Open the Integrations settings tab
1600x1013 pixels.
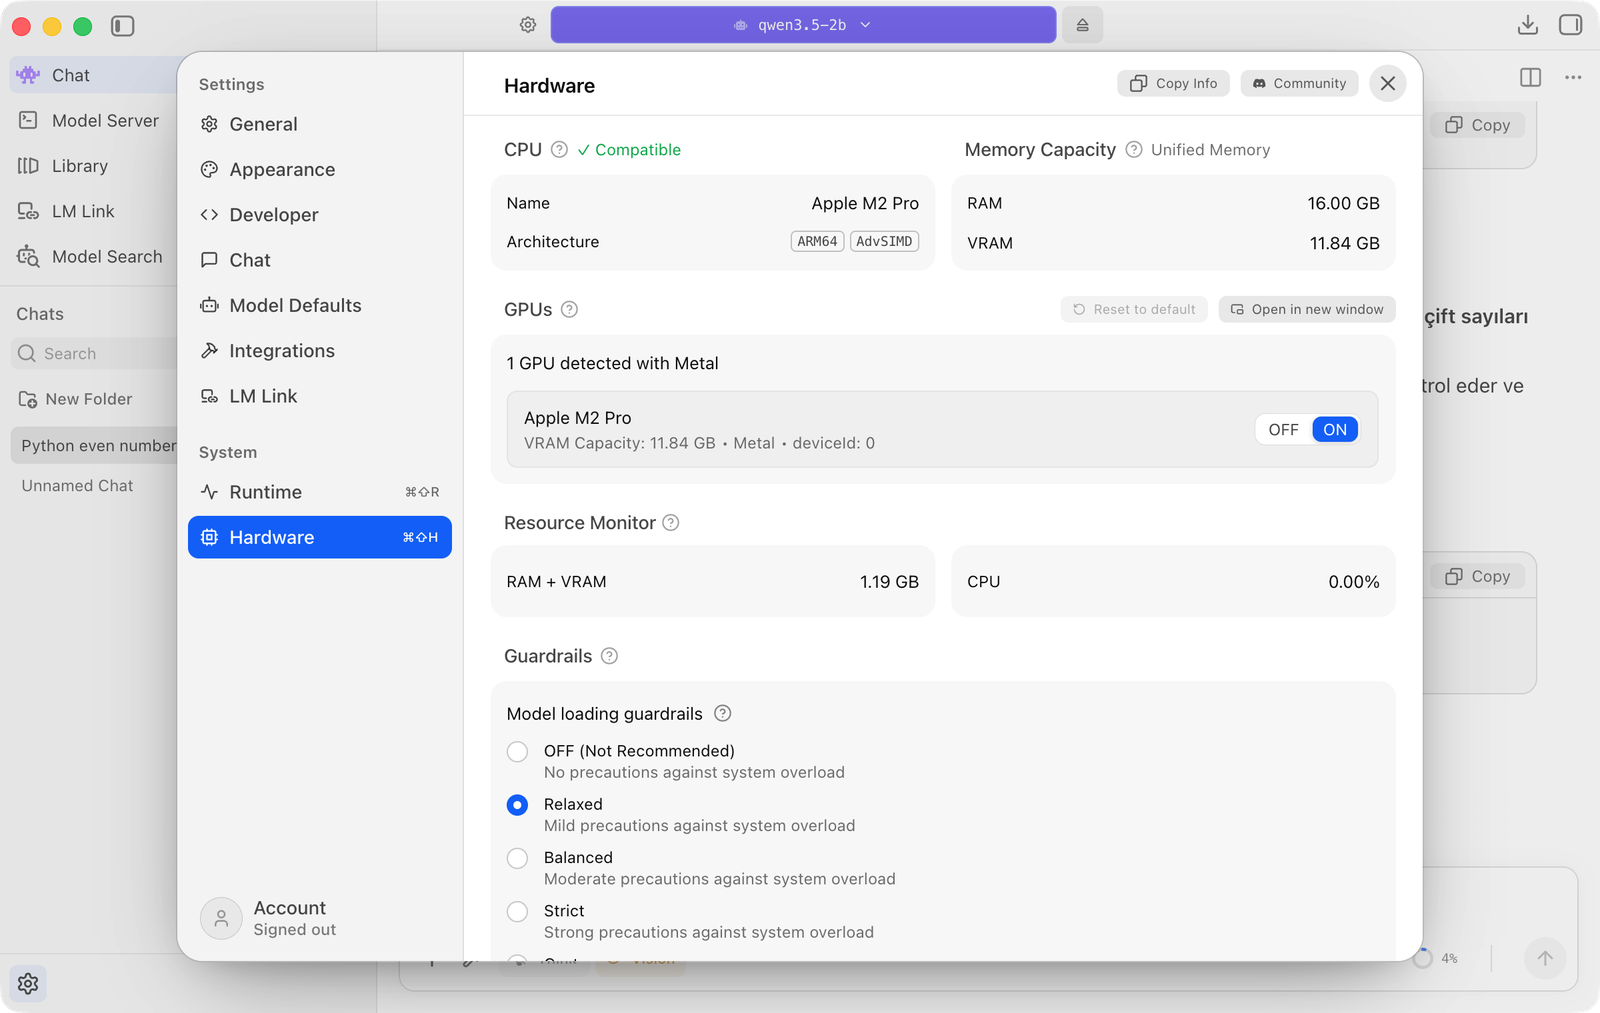click(x=320, y=351)
